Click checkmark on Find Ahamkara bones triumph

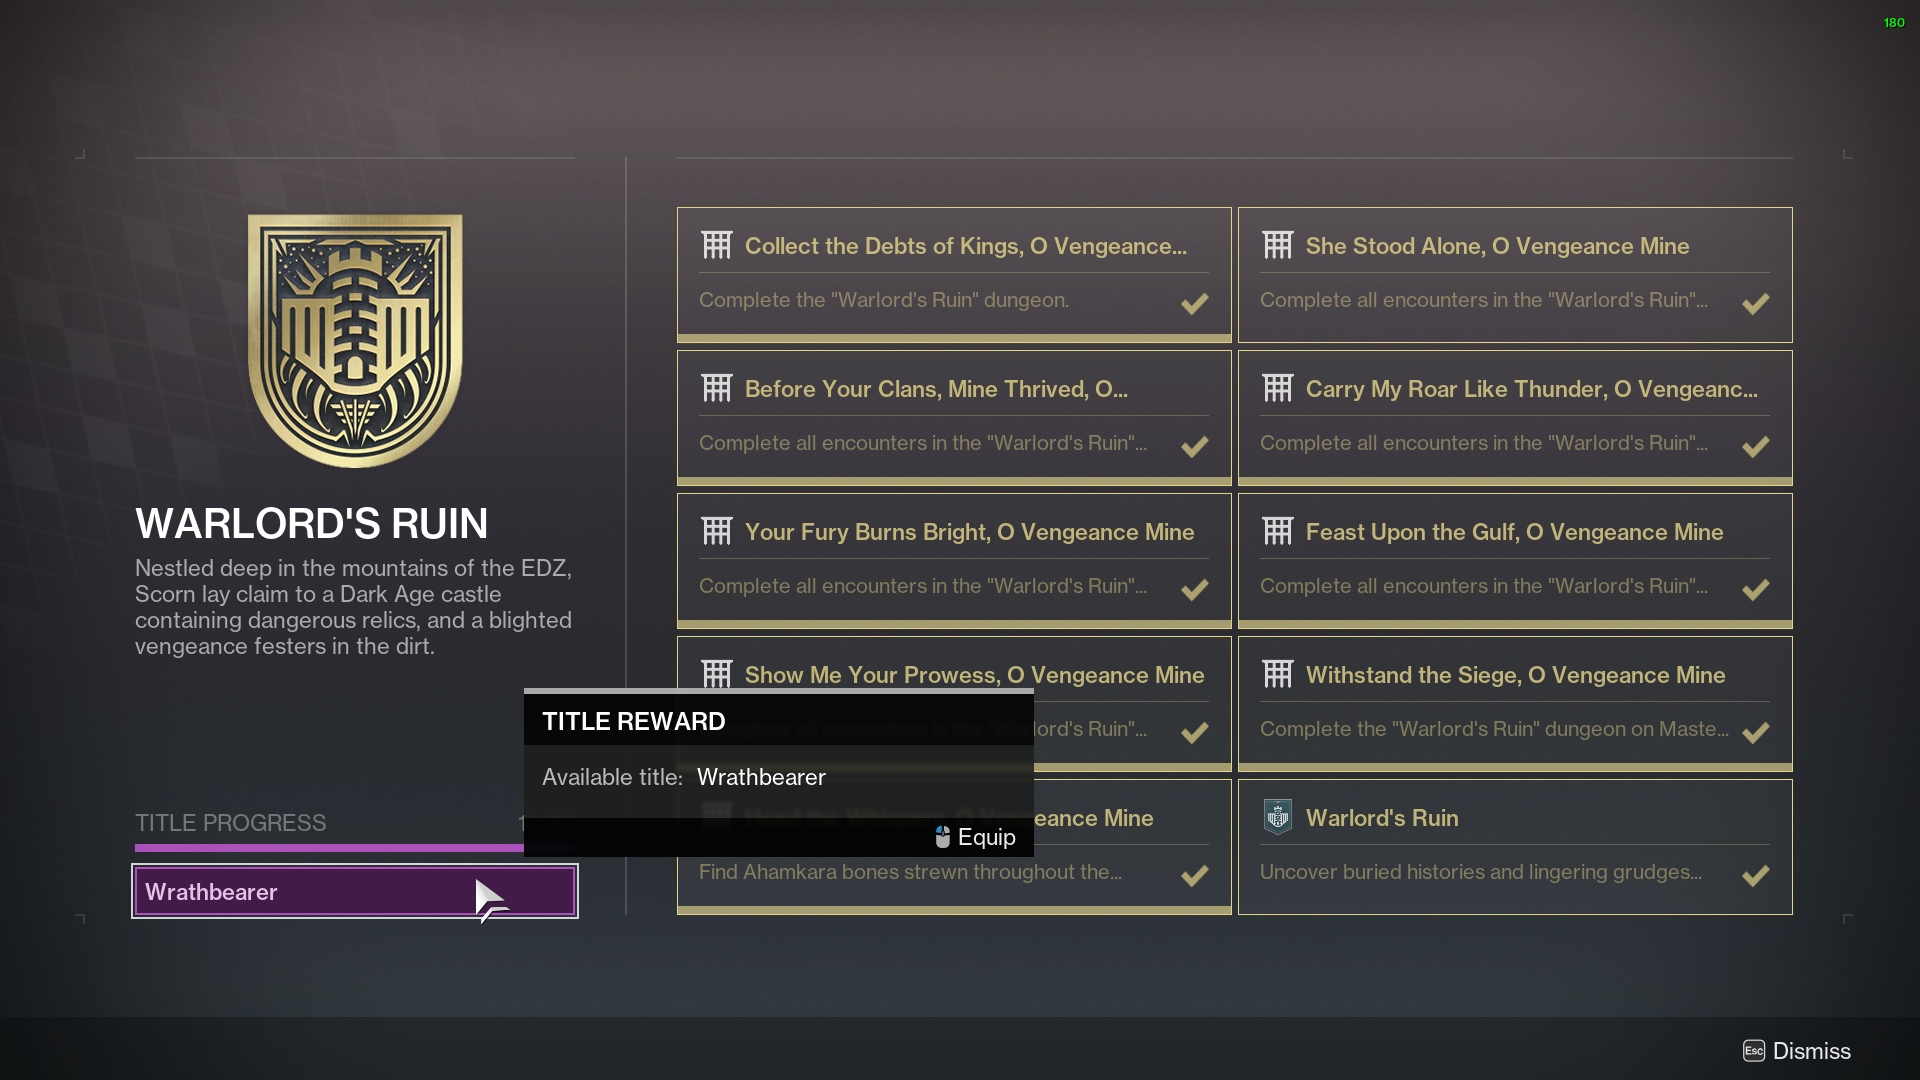(x=1194, y=875)
